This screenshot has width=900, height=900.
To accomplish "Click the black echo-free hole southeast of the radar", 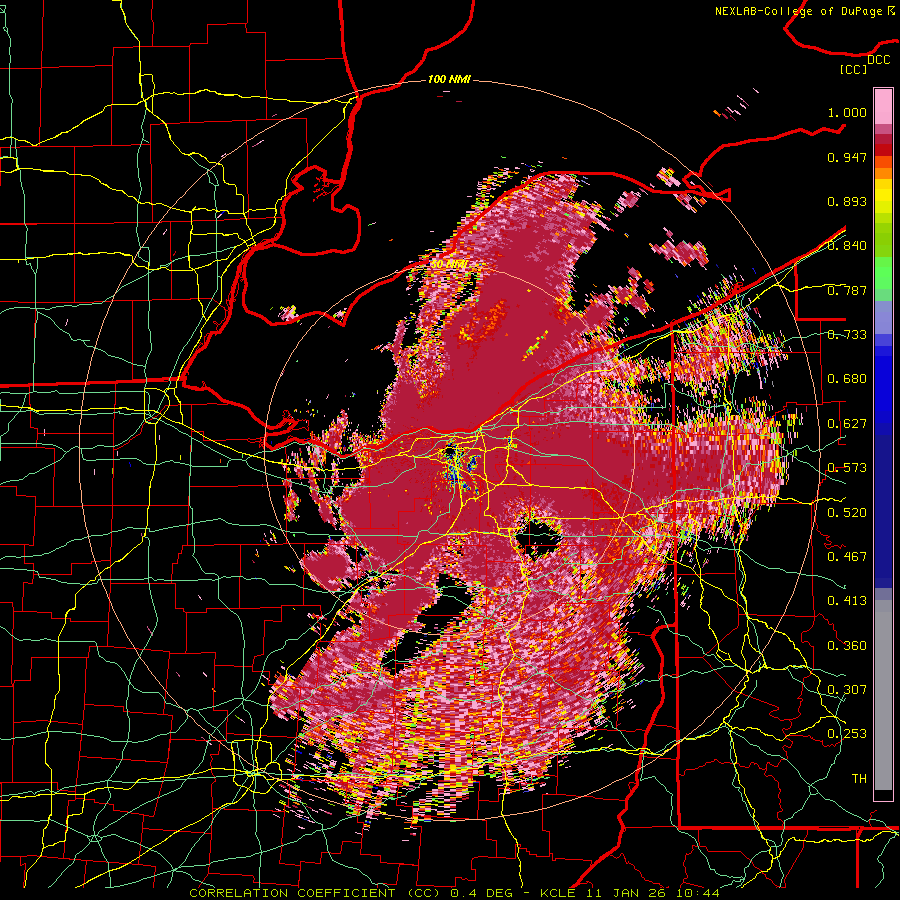I will click(538, 538).
